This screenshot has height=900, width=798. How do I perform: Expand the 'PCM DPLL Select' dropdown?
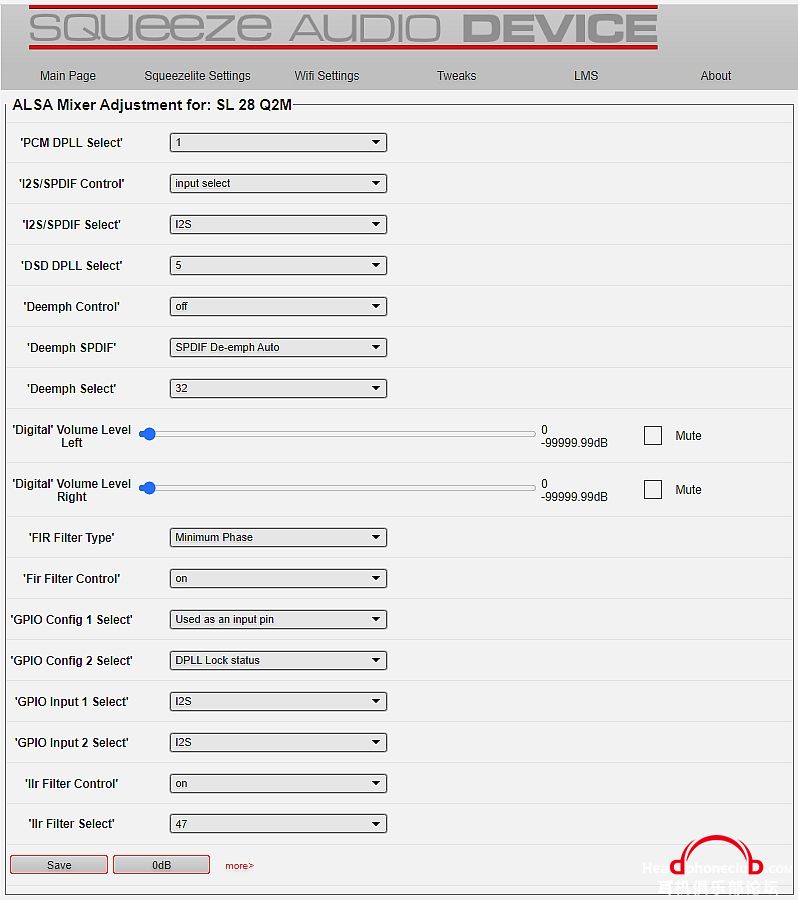pos(278,142)
